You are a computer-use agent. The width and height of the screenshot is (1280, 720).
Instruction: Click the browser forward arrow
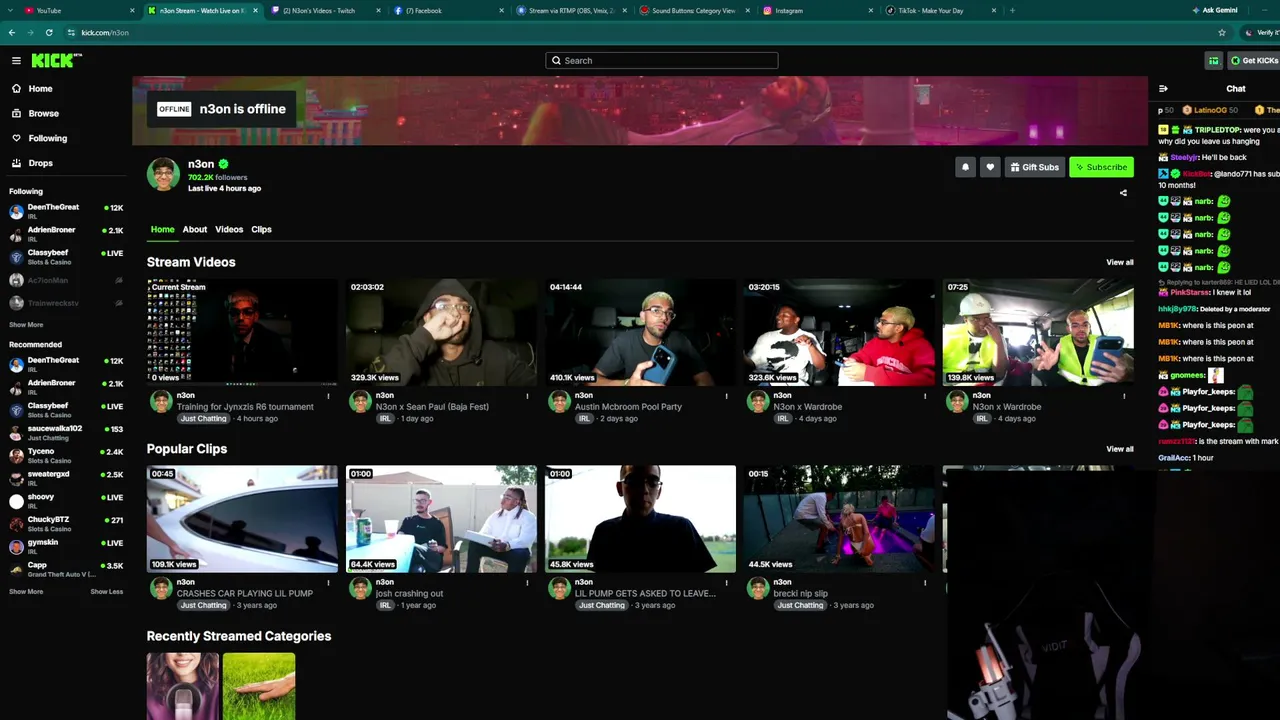click(30, 33)
